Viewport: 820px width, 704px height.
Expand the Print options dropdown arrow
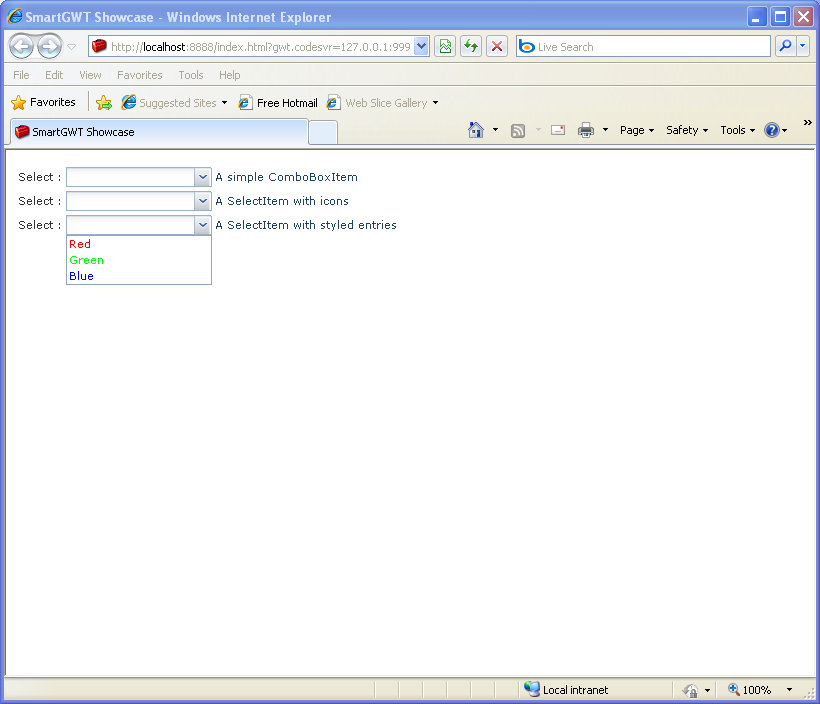pos(605,130)
